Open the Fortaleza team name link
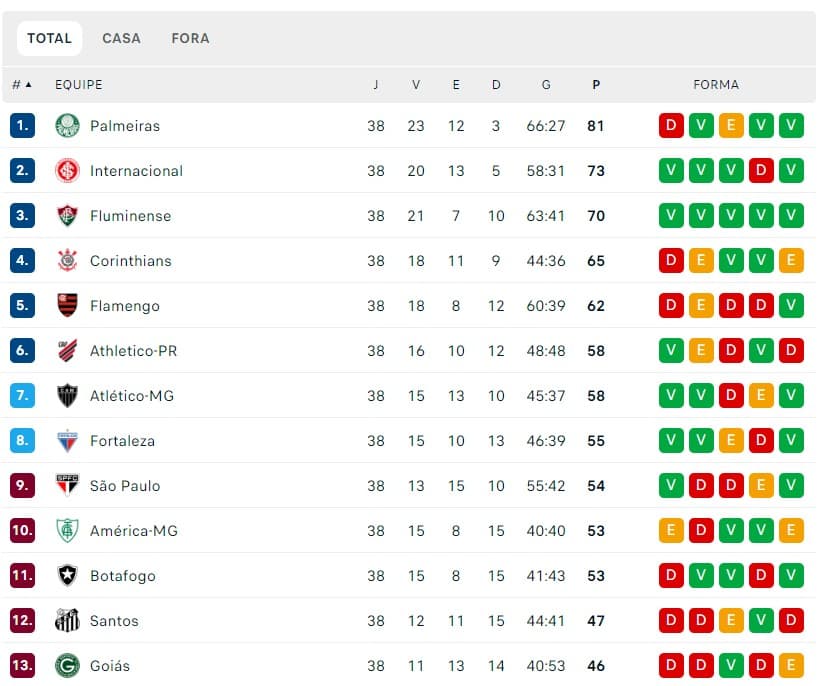Image resolution: width=822 pixels, height=686 pixels. coord(122,441)
